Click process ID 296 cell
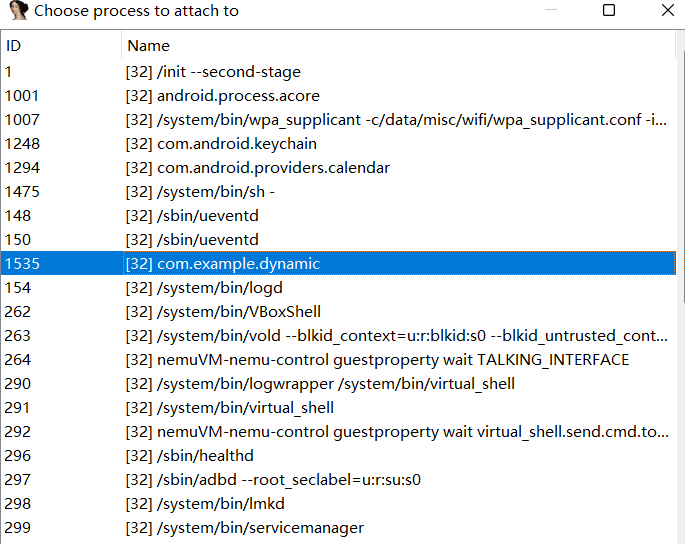685x544 pixels. pyautogui.click(x=18, y=456)
